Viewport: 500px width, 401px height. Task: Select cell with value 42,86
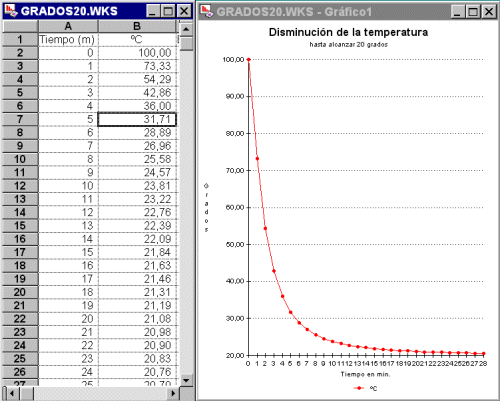click(x=137, y=93)
